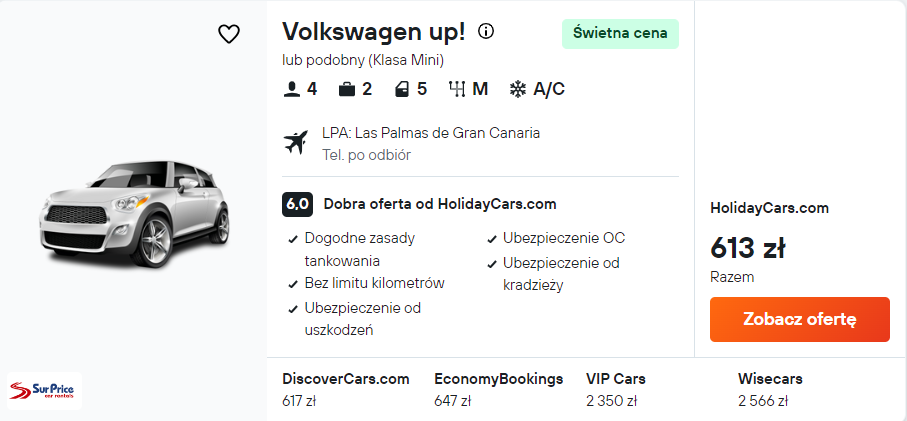Open the VIP Cars 2 350 zł offer

pyautogui.click(x=616, y=390)
